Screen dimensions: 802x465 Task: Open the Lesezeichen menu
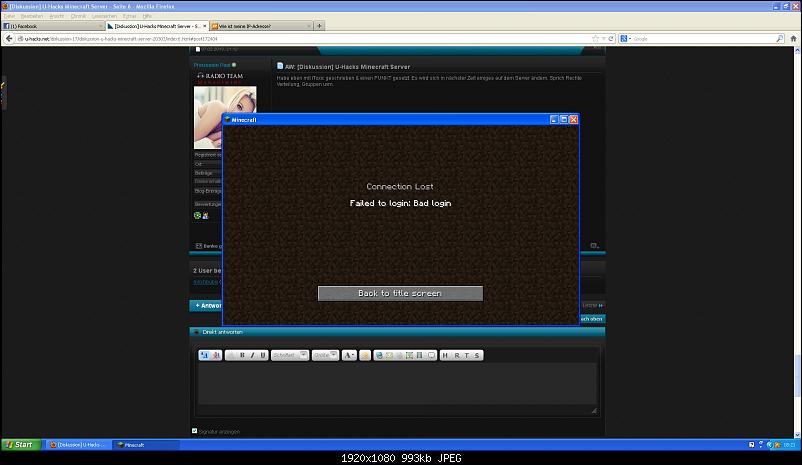[x=104, y=16]
